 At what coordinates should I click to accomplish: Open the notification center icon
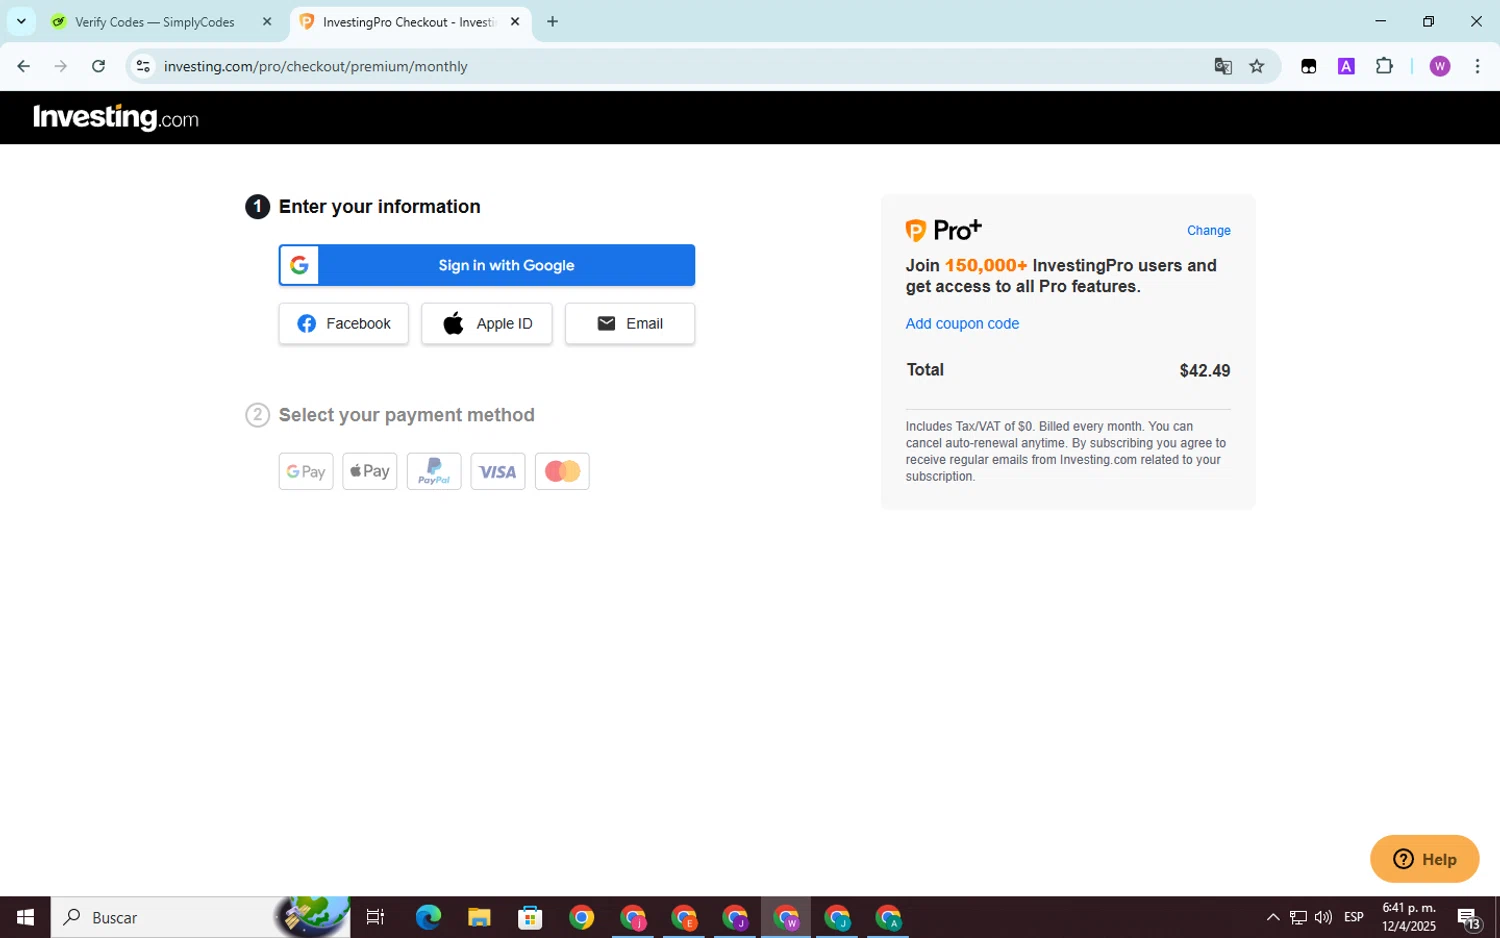click(x=1468, y=917)
